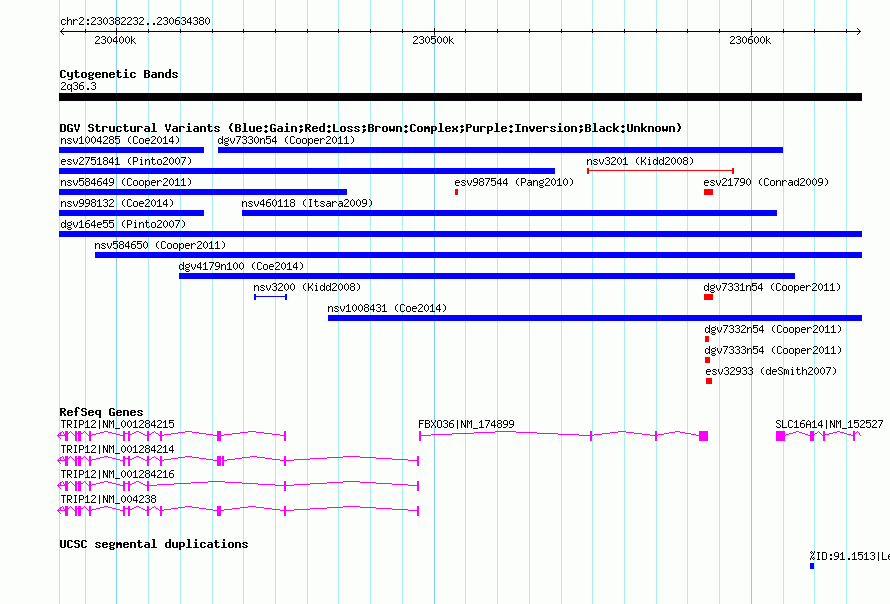Select the nsv998132 (Coe2014) gain bar
Screen dimensions: 890x604
pyautogui.click(x=131, y=213)
